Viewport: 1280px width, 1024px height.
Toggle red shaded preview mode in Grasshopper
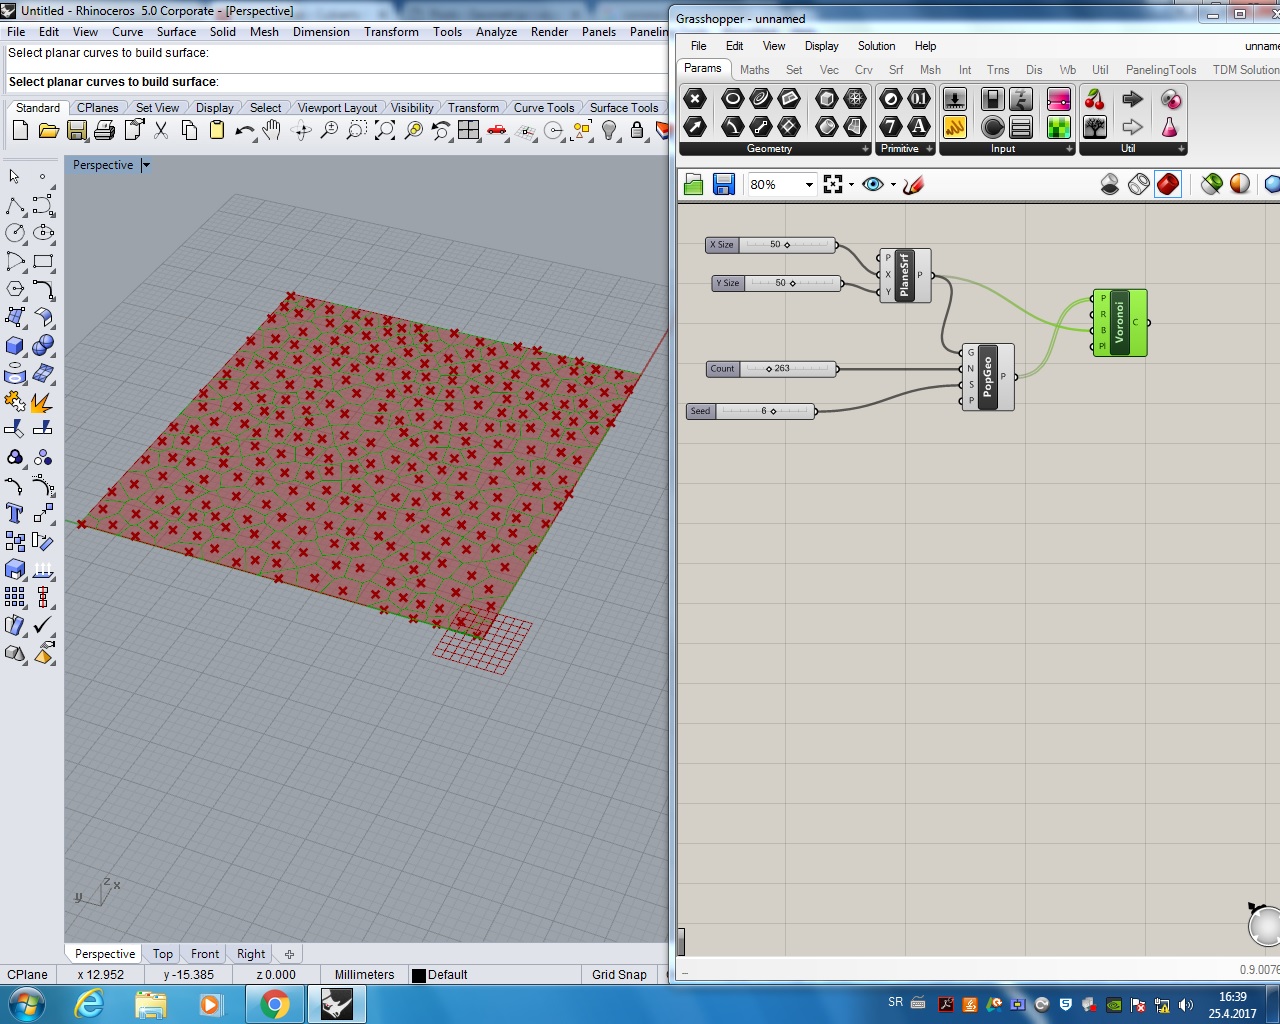(x=1168, y=184)
